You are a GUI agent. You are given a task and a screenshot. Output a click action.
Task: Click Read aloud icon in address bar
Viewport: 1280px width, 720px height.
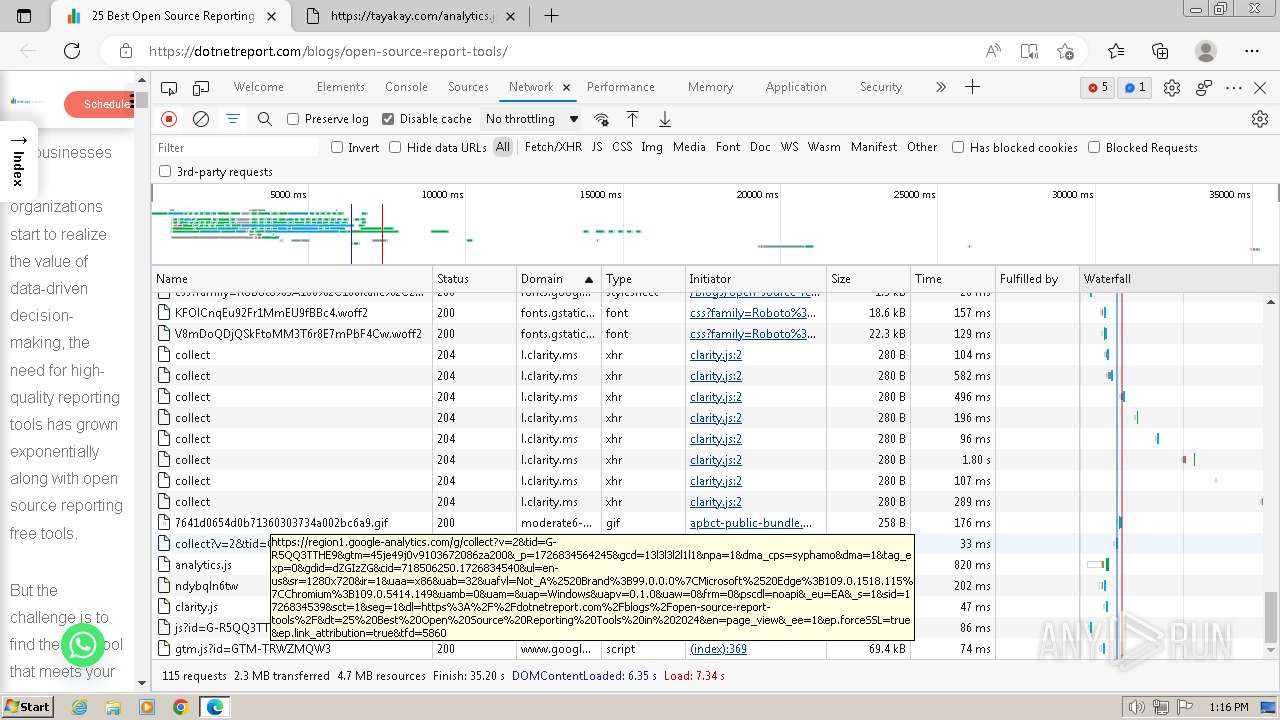993,51
